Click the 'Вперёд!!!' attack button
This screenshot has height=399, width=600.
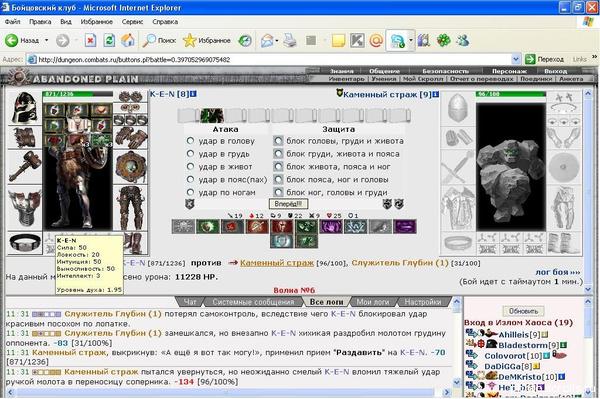(288, 204)
